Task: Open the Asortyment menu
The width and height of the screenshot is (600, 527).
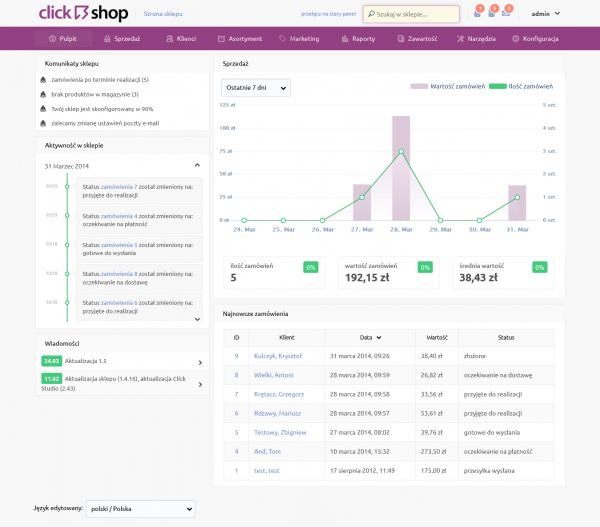Action: tap(238, 39)
